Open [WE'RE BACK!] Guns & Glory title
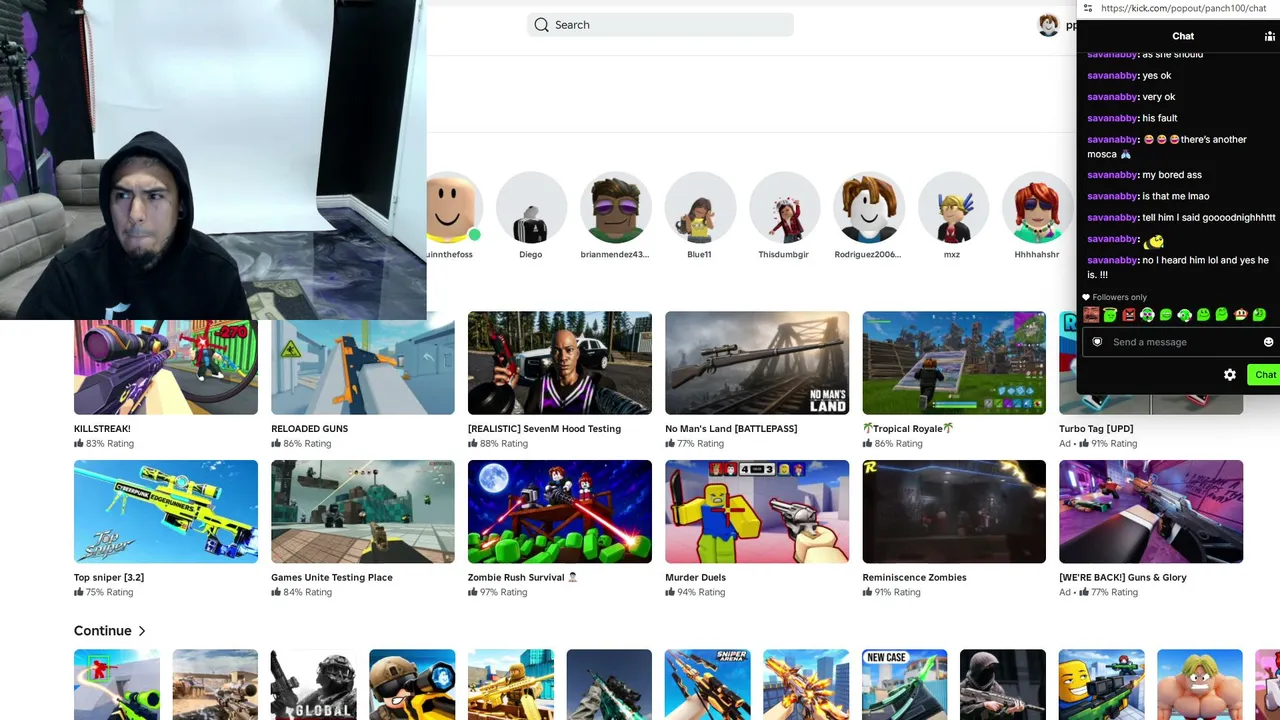Viewport: 1280px width, 720px height. pos(1123,578)
